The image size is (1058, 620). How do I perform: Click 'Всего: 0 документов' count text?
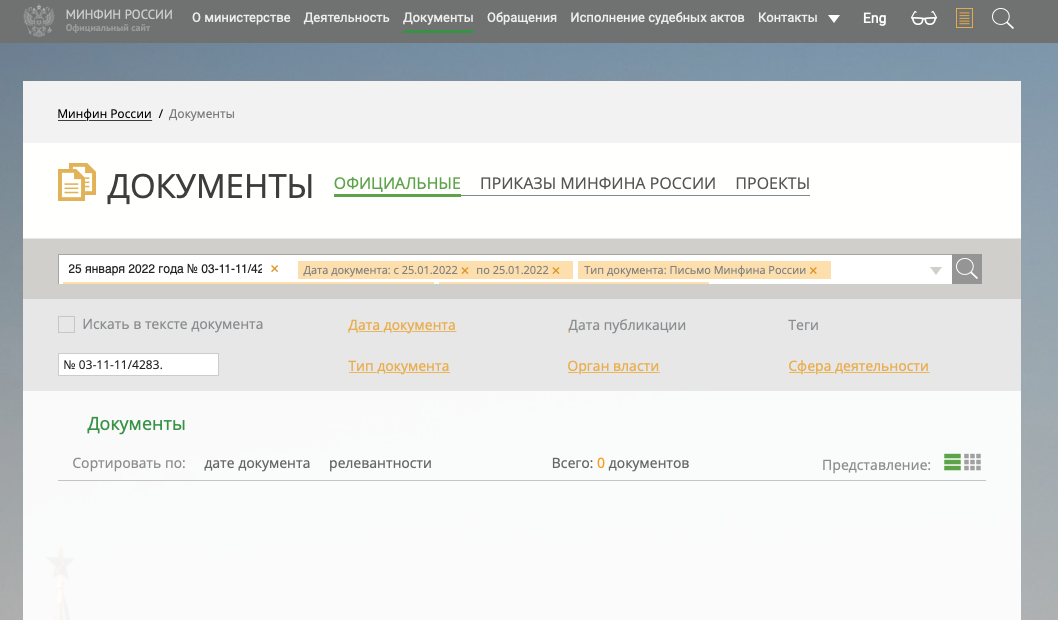click(620, 463)
